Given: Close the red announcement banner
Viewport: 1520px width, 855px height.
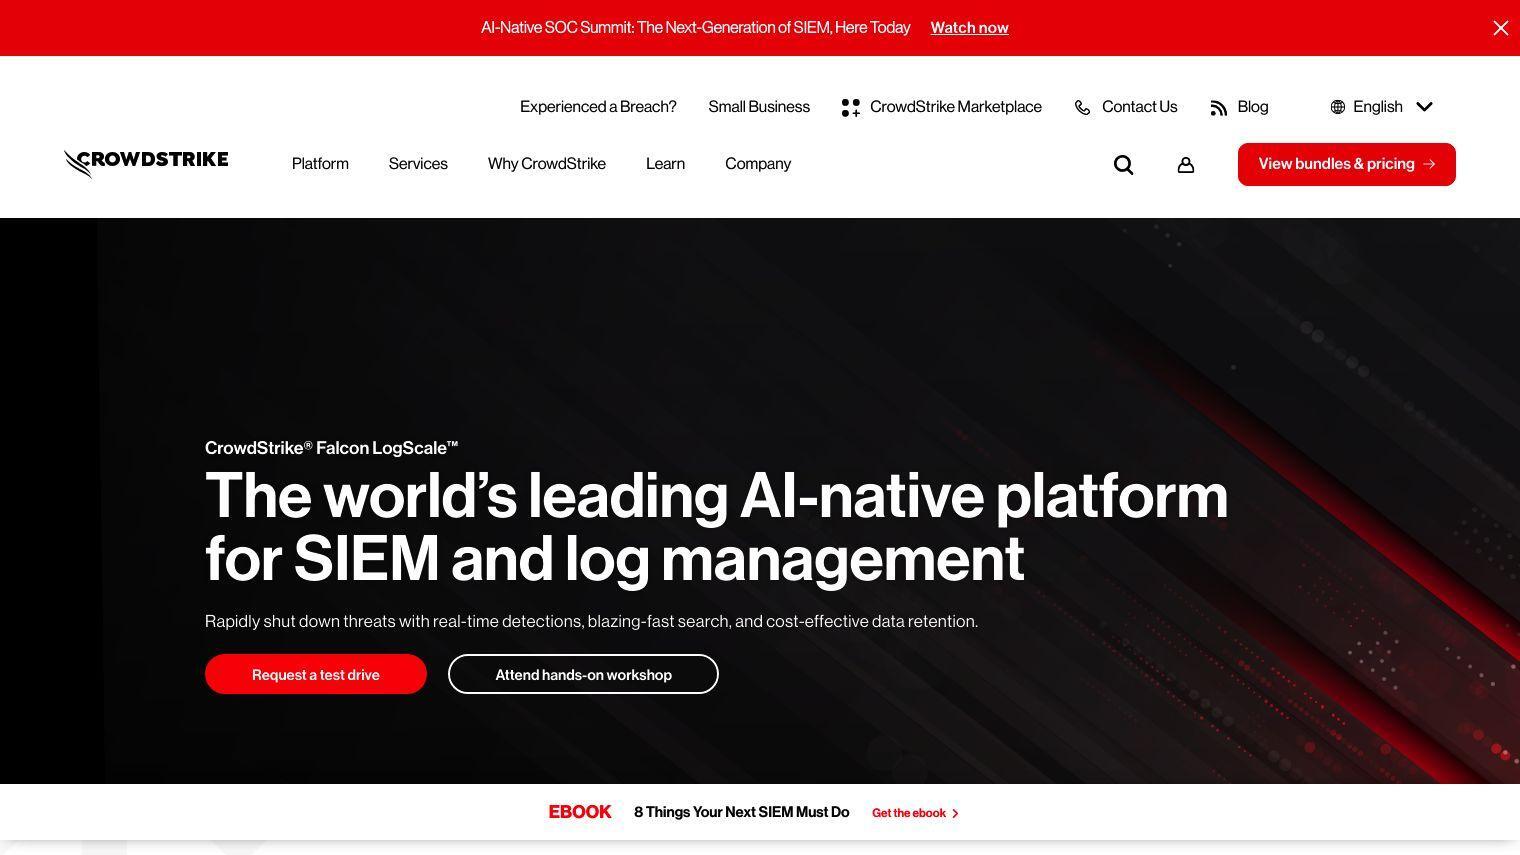Looking at the screenshot, I should (x=1500, y=28).
